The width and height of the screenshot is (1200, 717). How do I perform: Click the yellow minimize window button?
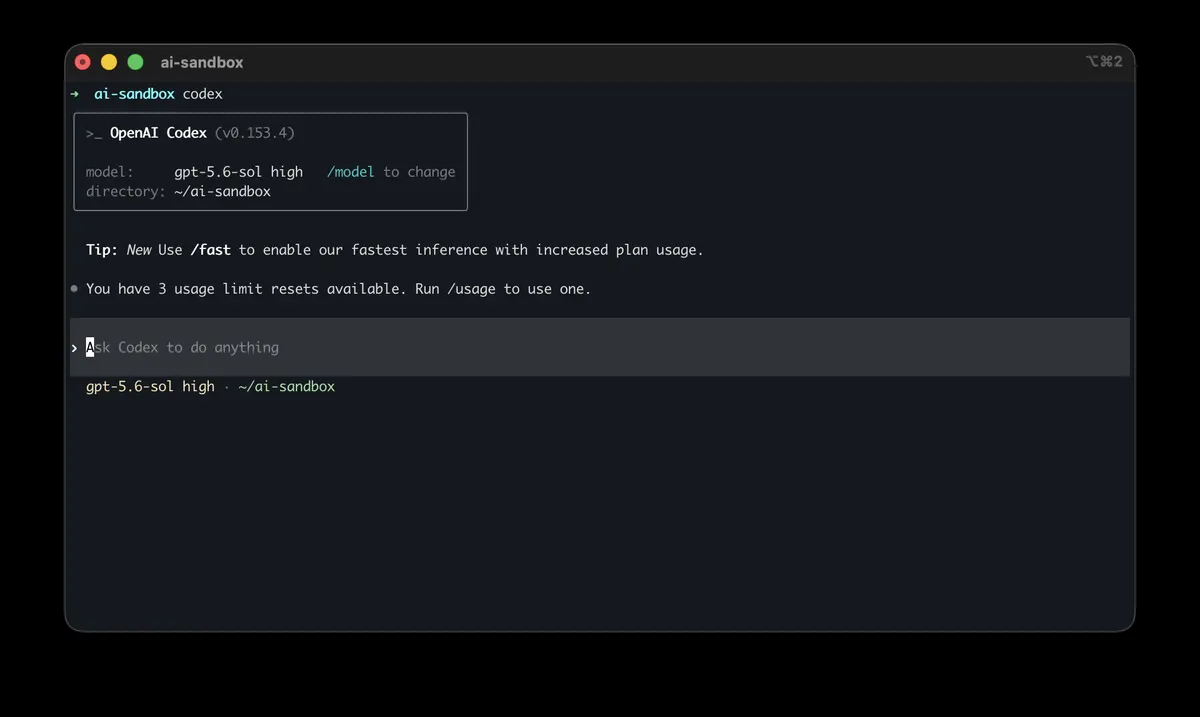(x=109, y=62)
